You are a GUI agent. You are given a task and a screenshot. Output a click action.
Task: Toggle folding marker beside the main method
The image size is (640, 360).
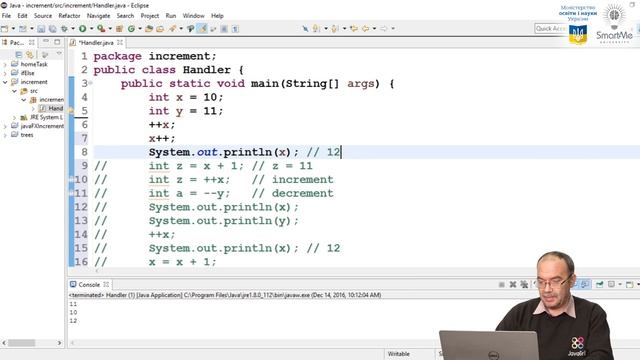point(91,83)
